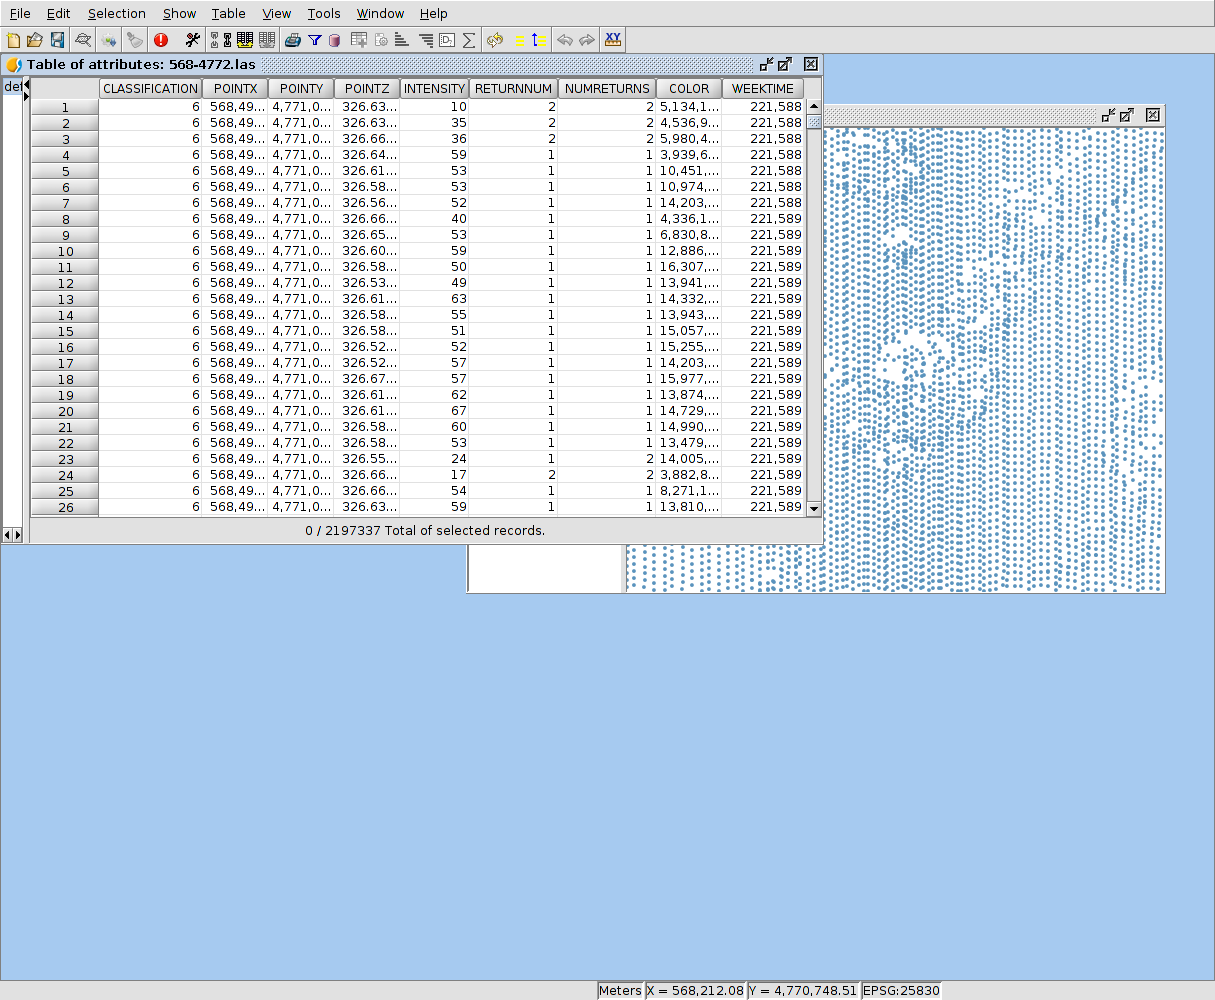This screenshot has width=1215, height=1000.
Task: Open the Selection menu
Action: click(116, 13)
